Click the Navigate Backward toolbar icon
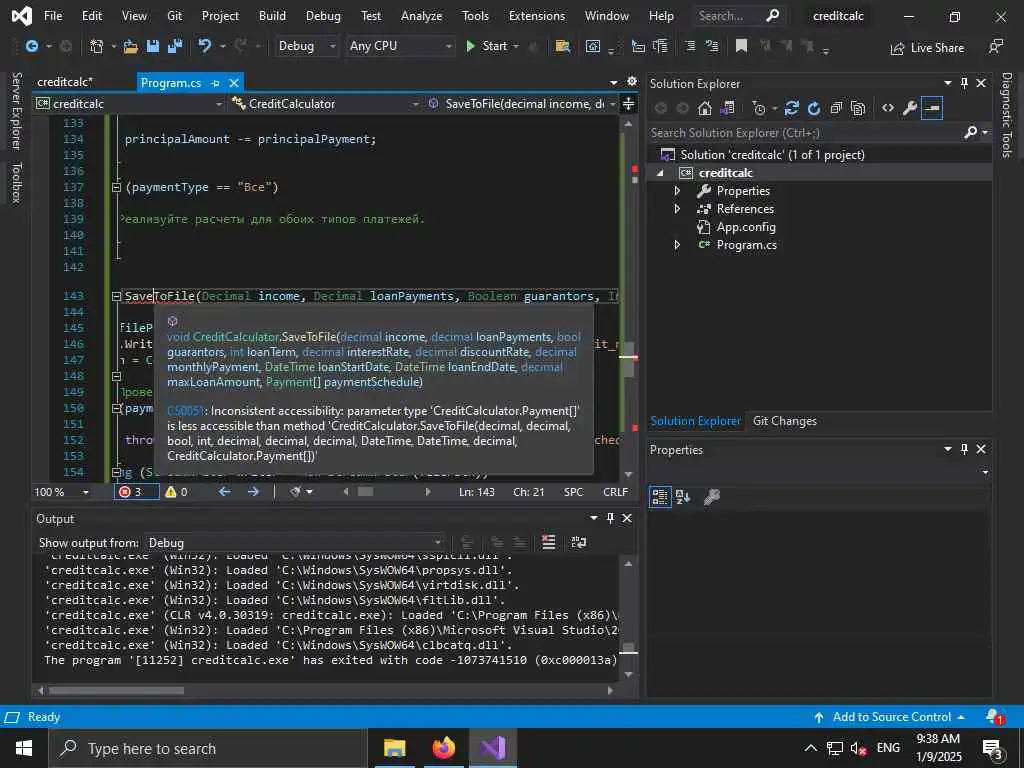Image resolution: width=1024 pixels, height=768 pixels. pos(31,46)
